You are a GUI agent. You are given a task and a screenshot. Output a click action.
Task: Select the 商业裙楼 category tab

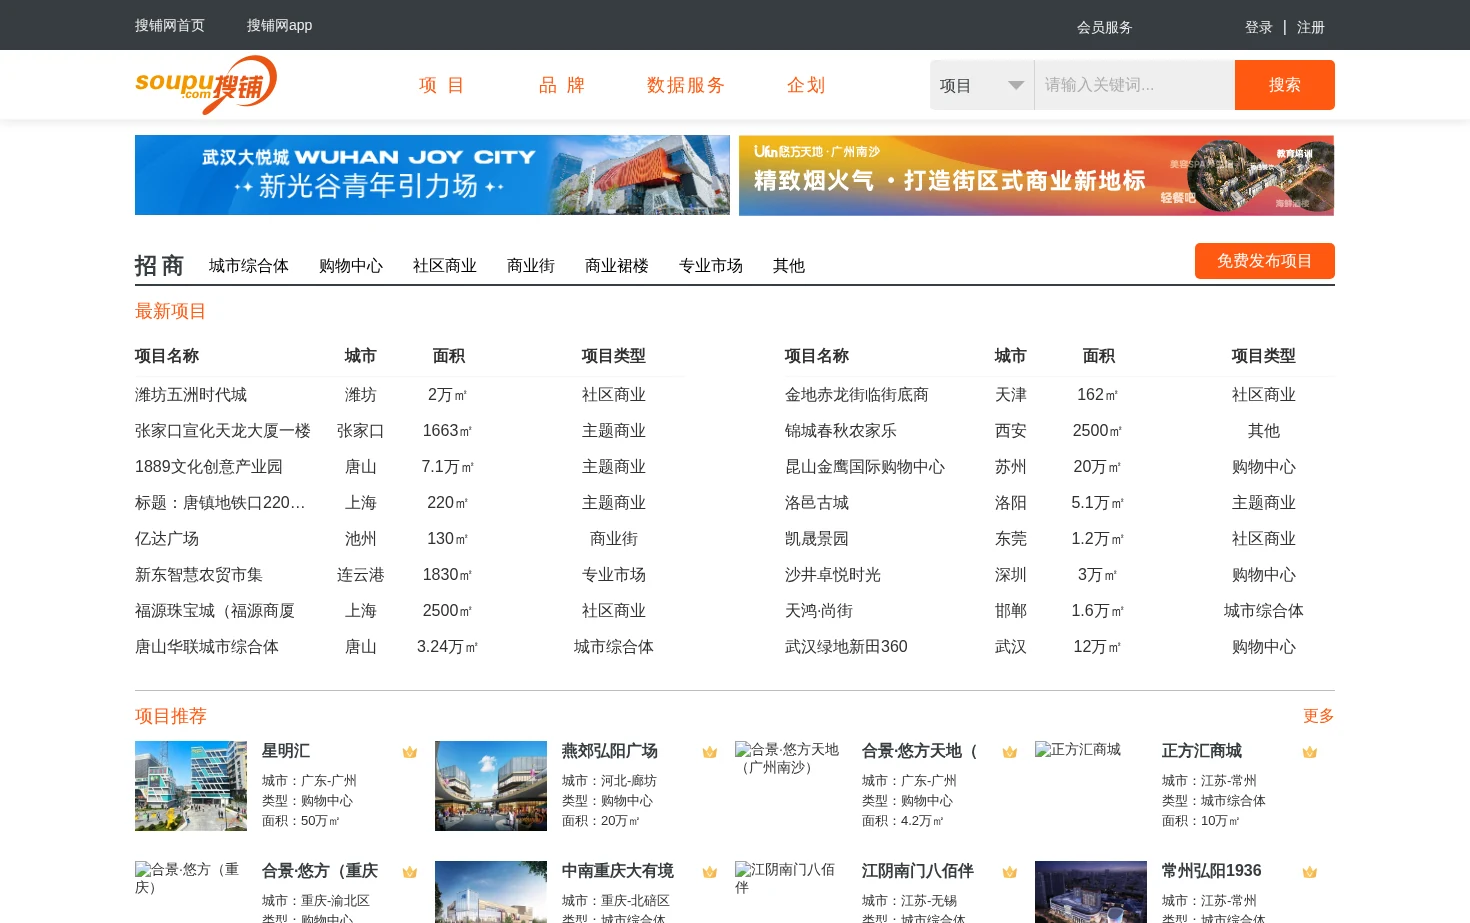click(617, 266)
